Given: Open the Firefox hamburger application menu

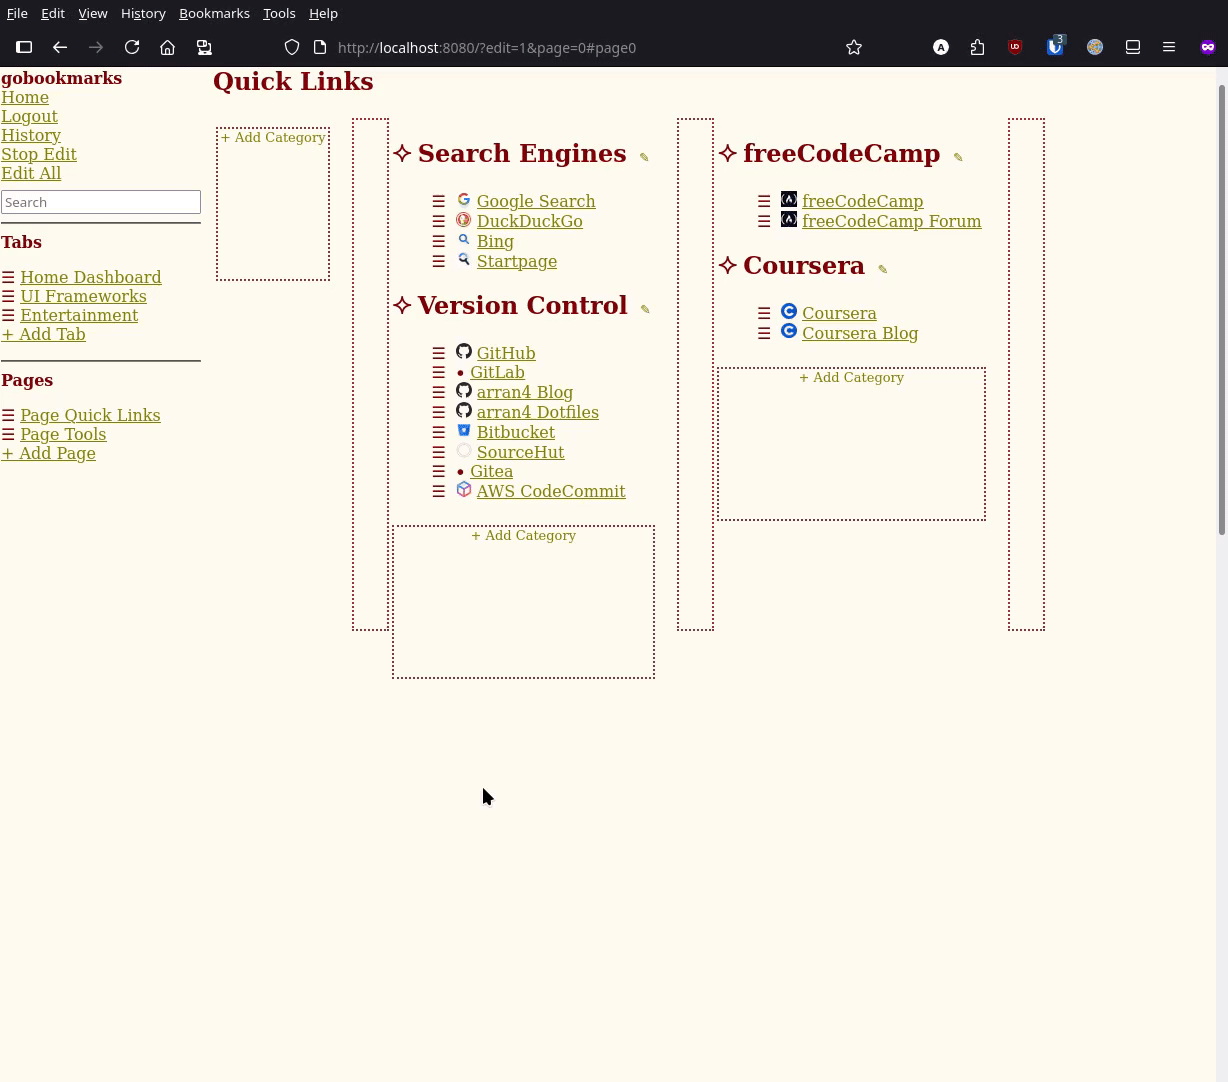Looking at the screenshot, I should 1169,47.
